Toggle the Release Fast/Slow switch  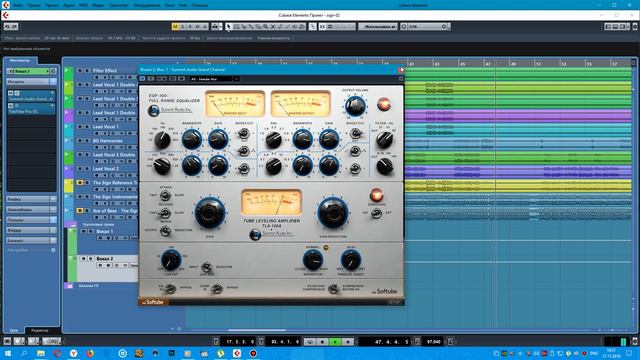(x=165, y=213)
